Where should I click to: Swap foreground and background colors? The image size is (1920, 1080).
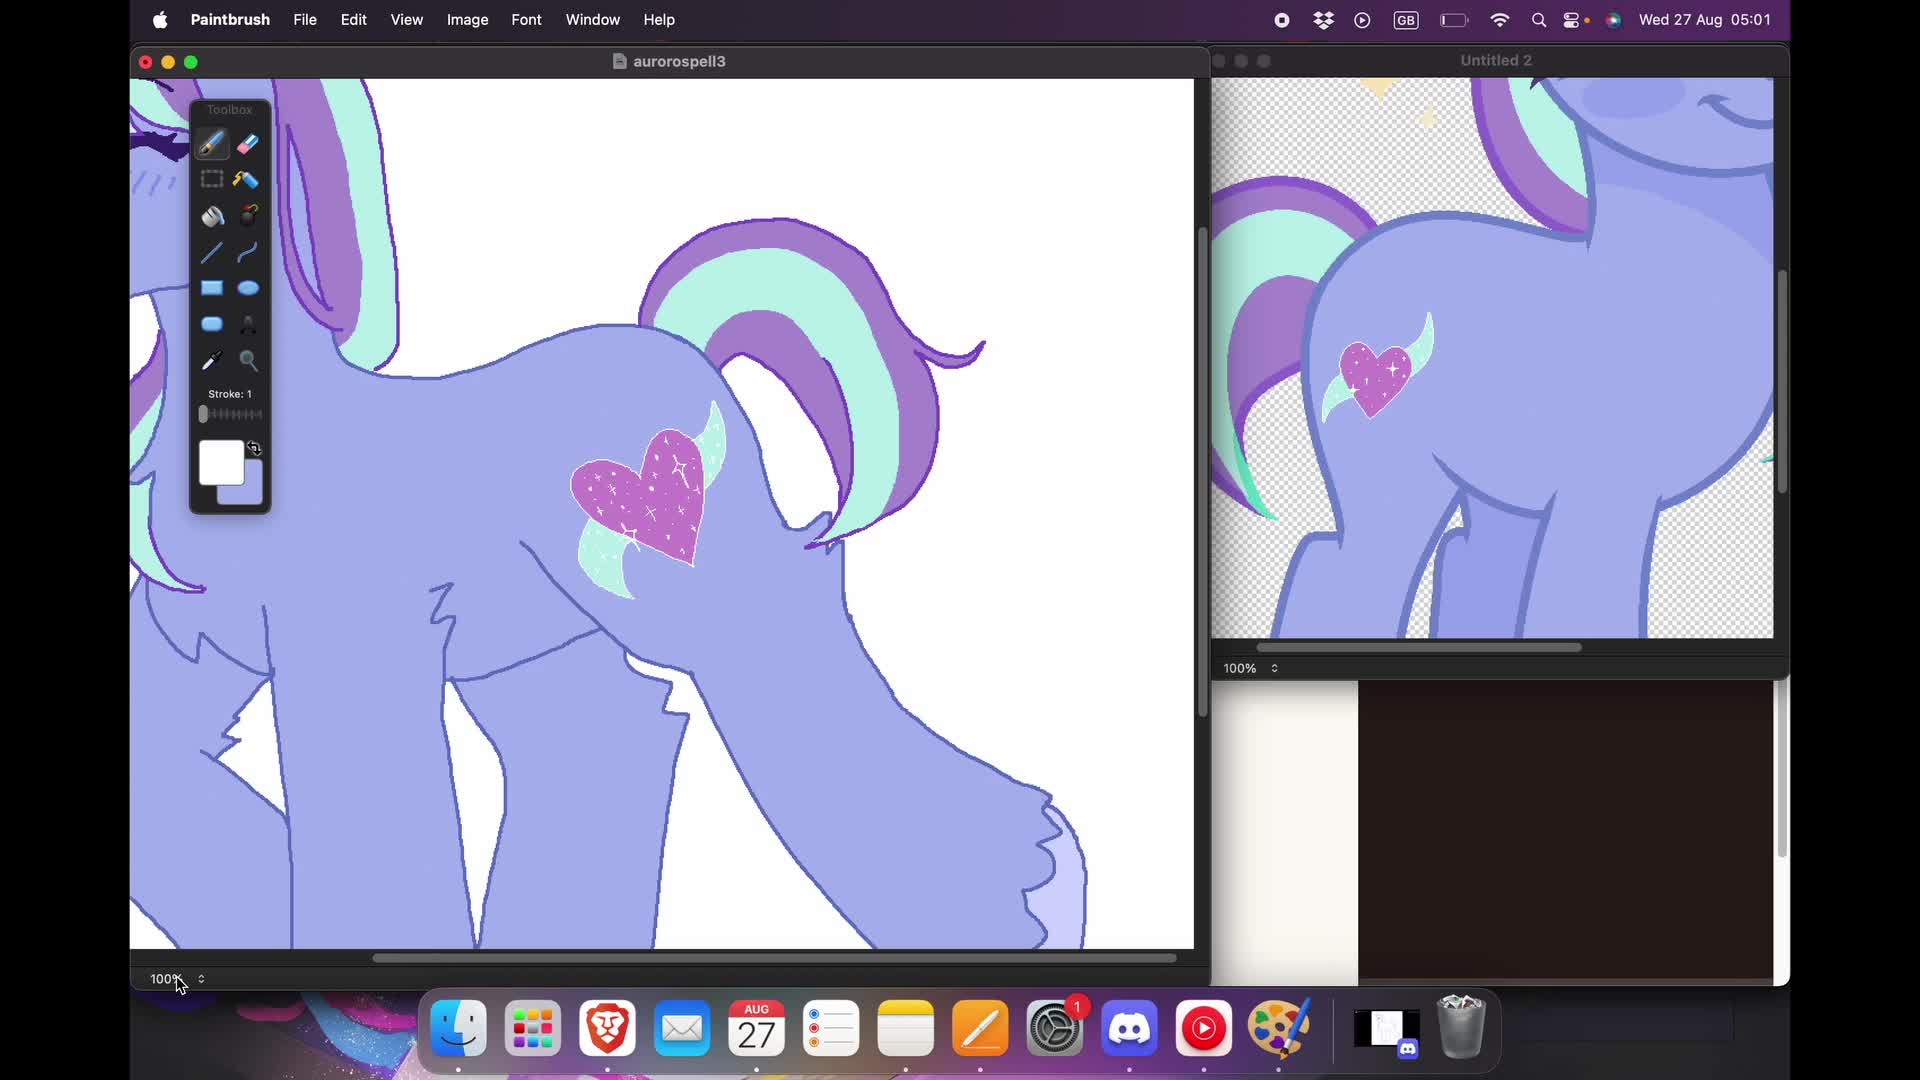pos(255,448)
